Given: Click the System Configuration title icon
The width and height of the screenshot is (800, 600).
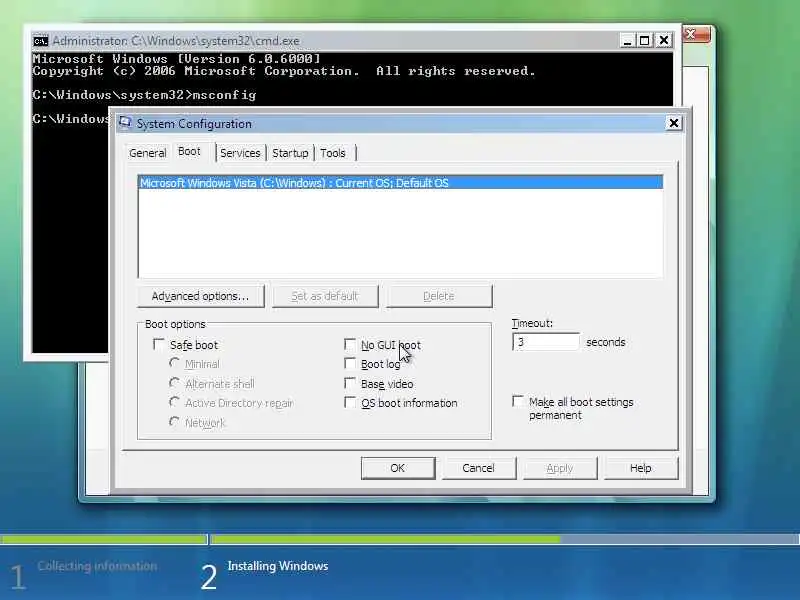Looking at the screenshot, I should pyautogui.click(x=125, y=123).
